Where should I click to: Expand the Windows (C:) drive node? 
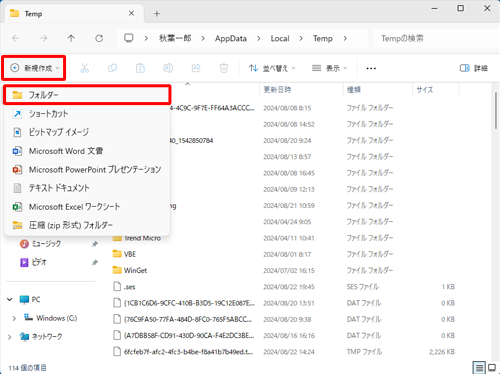14,318
